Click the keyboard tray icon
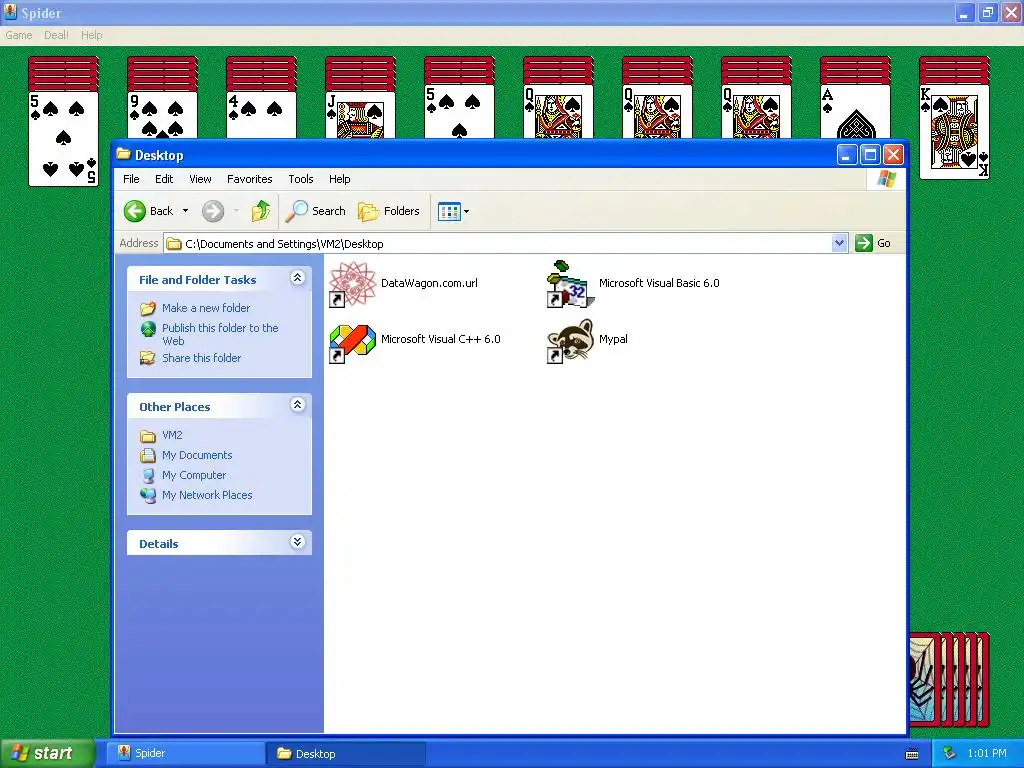 click(x=912, y=754)
